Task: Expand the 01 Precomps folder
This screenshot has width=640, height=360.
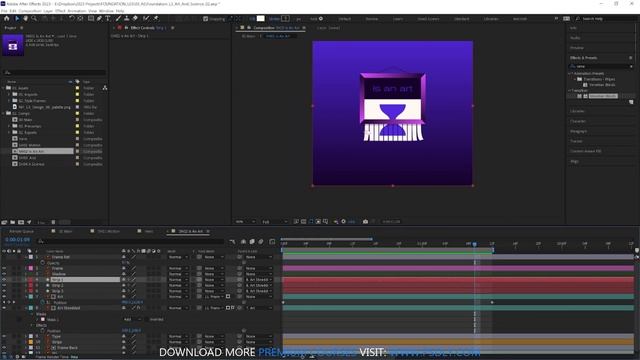Action: point(9,126)
